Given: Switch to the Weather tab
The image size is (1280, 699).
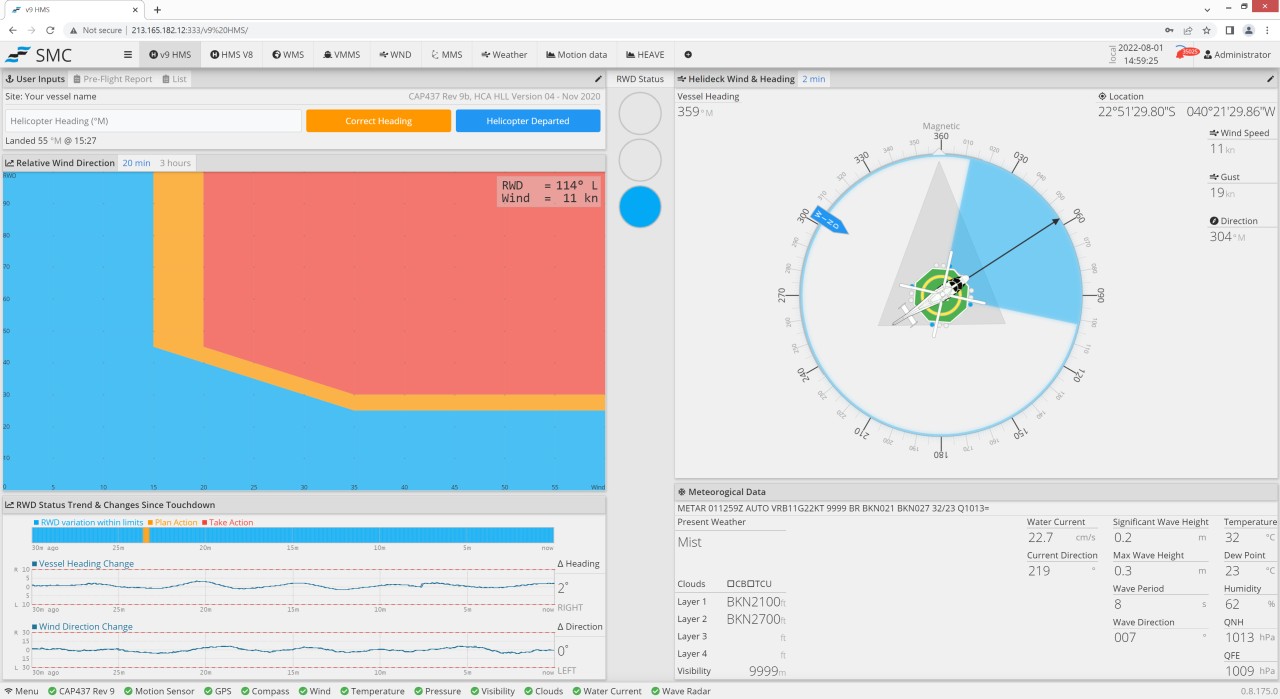Looking at the screenshot, I should click(504, 55).
